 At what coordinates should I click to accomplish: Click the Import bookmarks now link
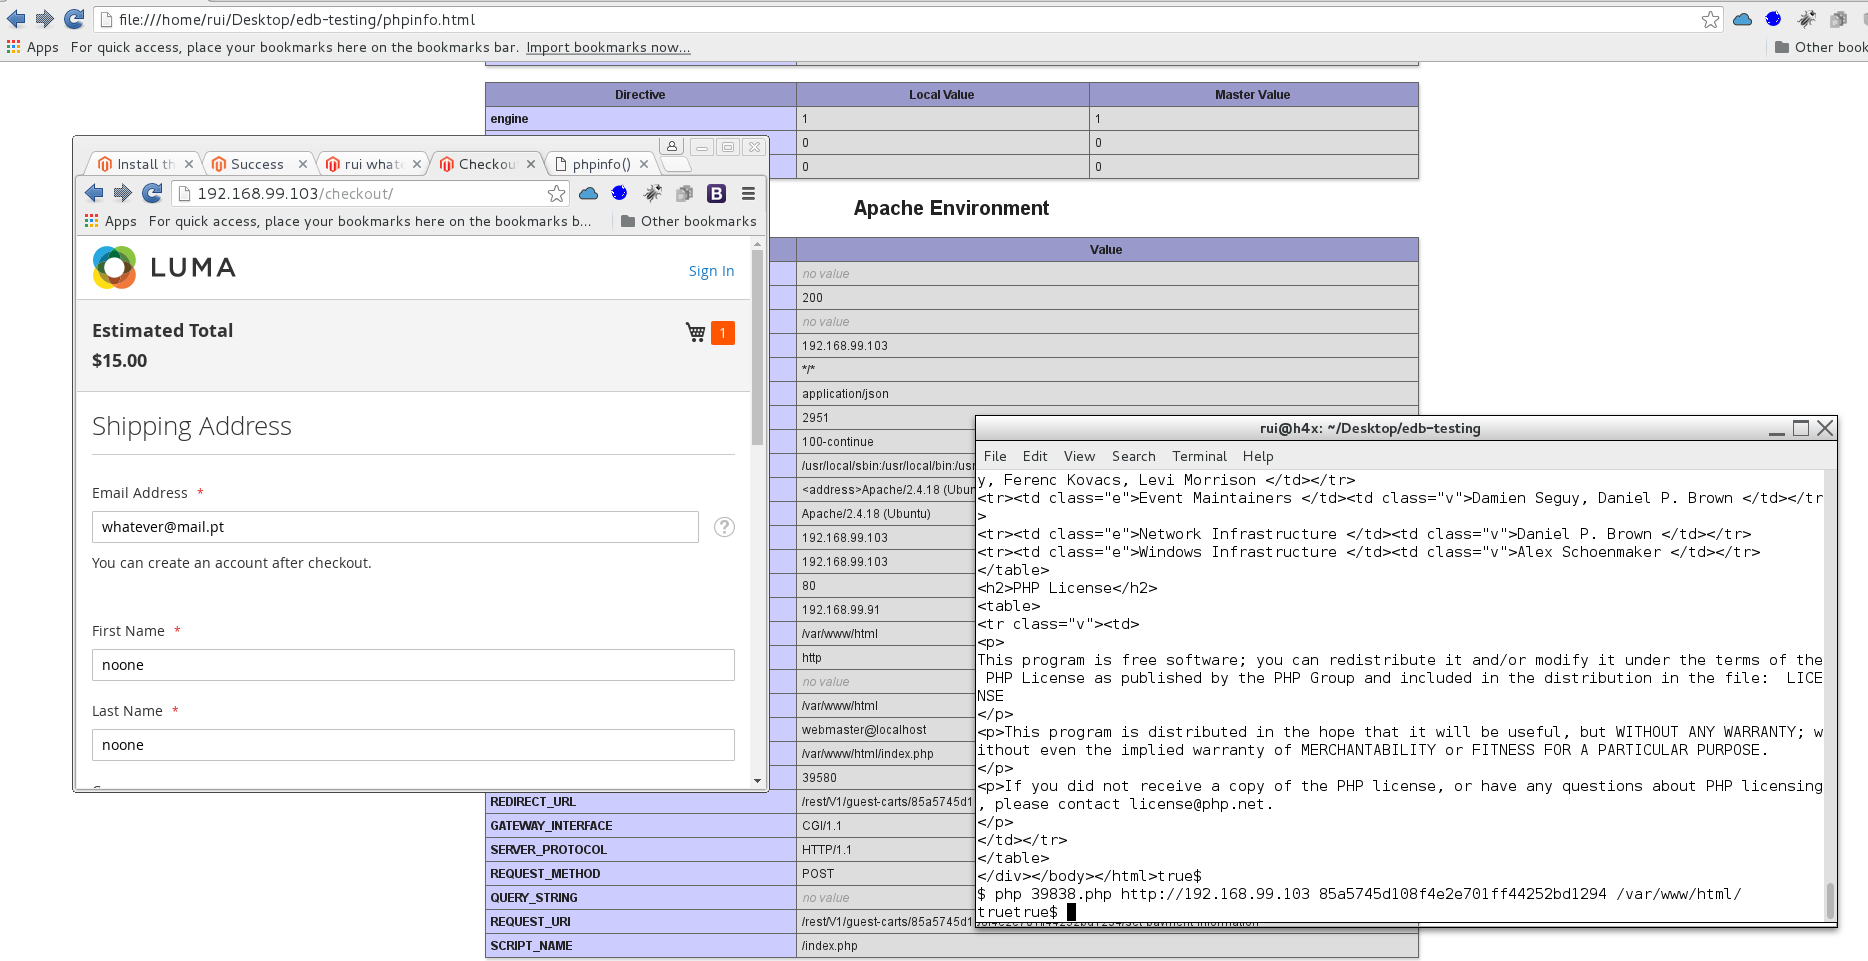[608, 47]
